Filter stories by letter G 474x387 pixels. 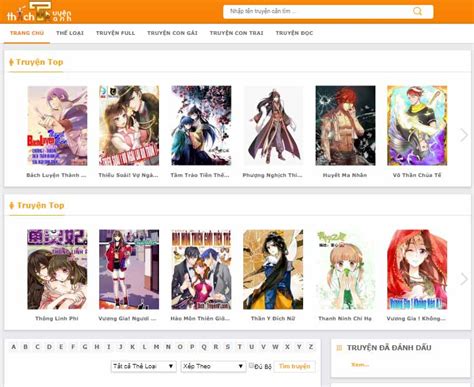click(85, 347)
